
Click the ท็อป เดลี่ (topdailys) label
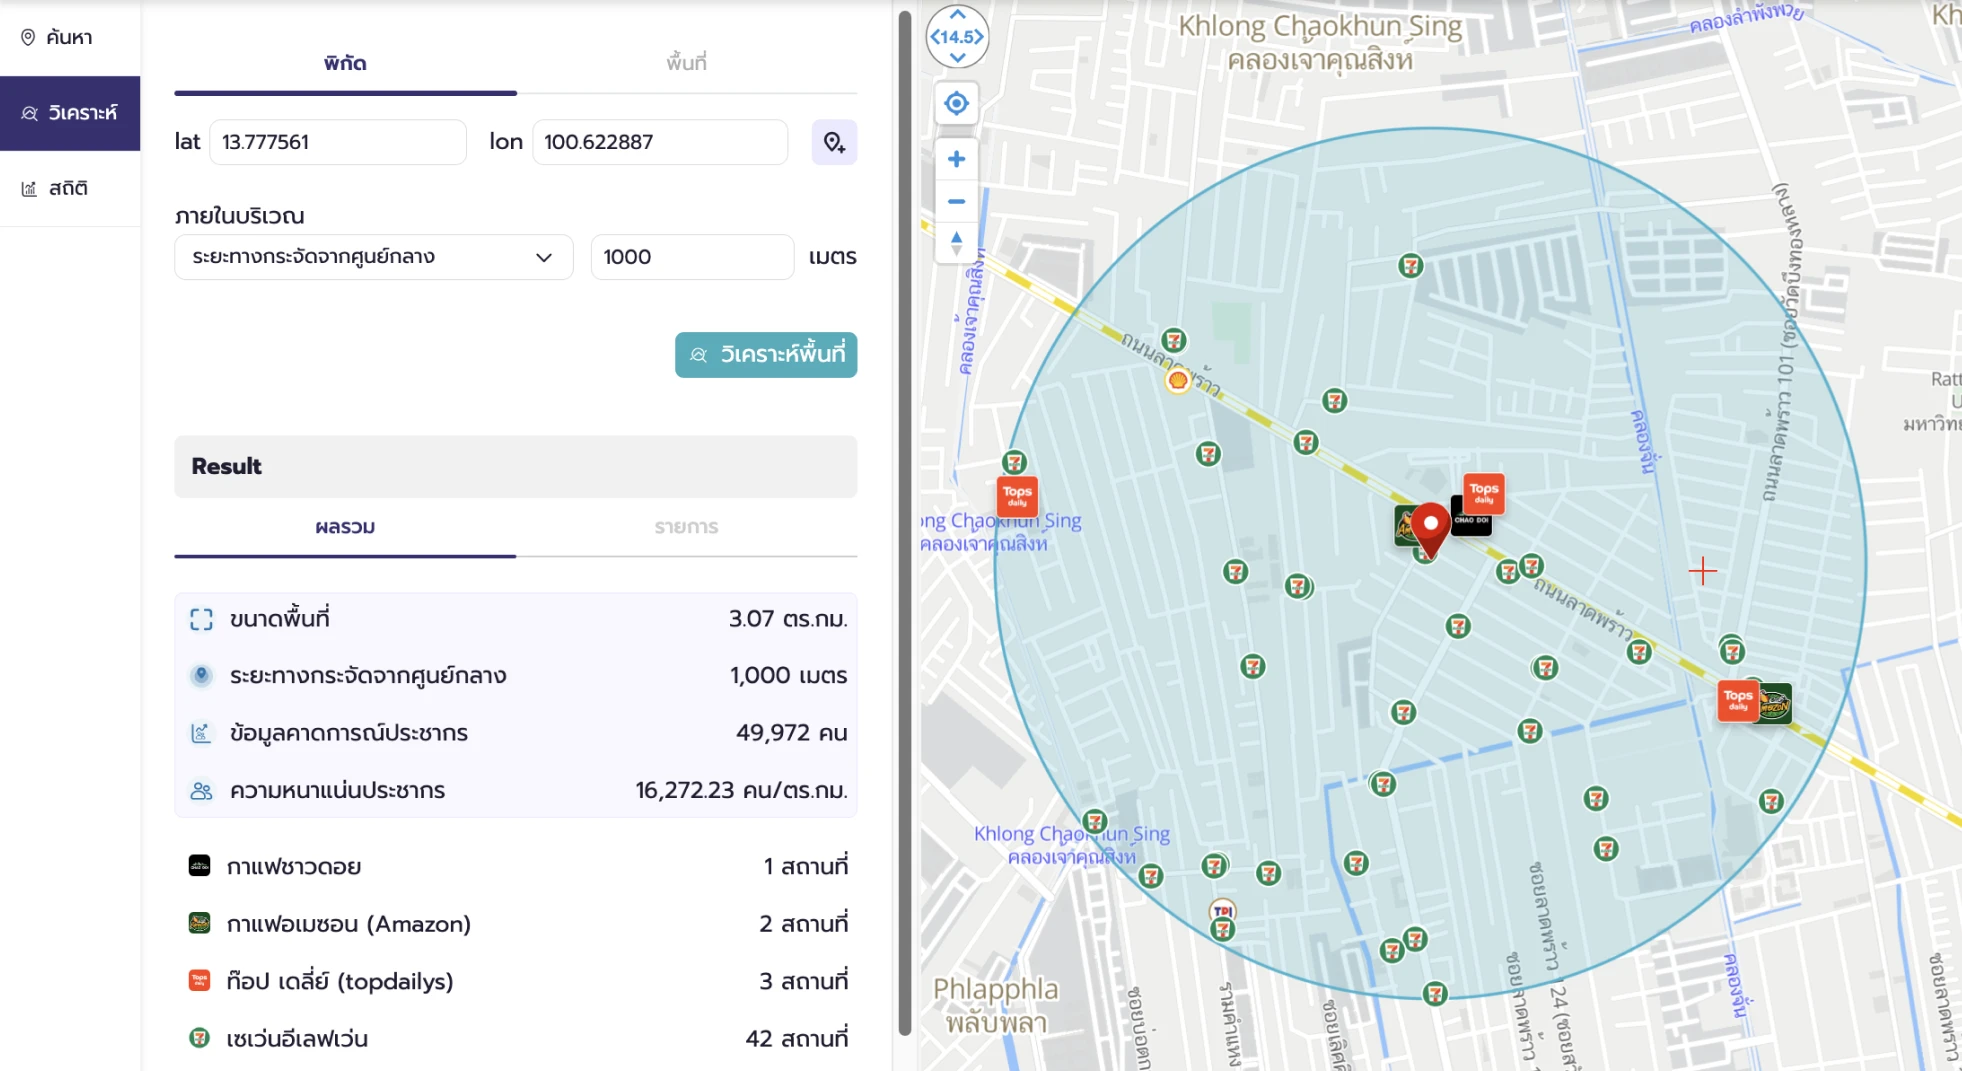click(340, 982)
